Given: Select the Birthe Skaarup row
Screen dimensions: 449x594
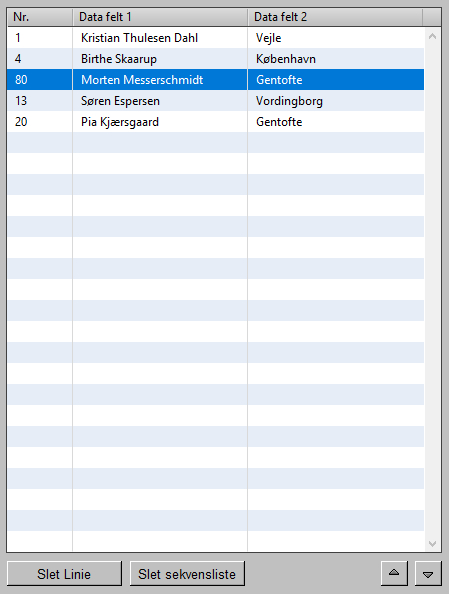Looking at the screenshot, I should [x=216, y=59].
